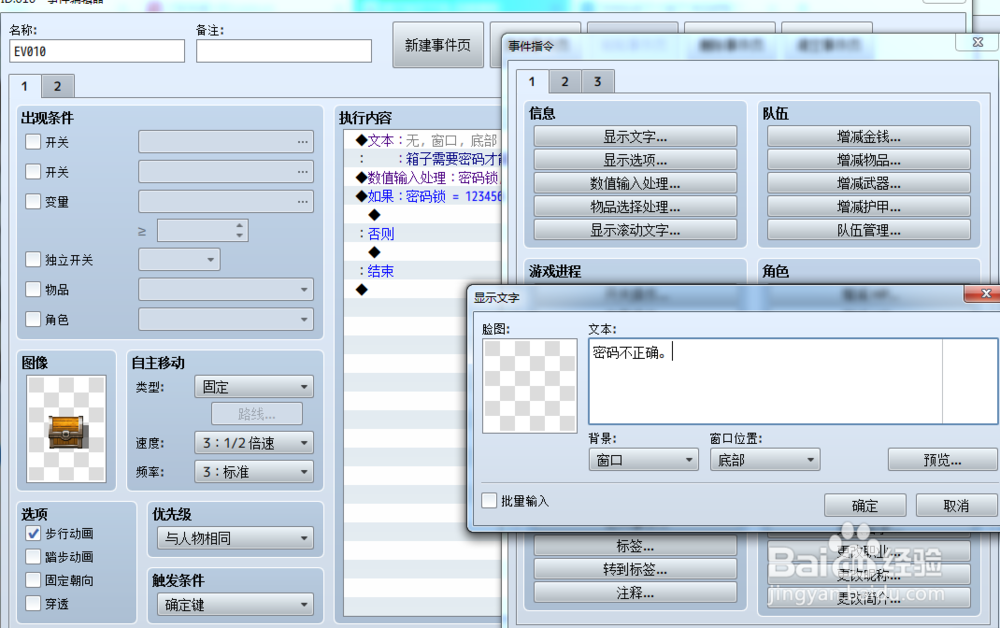Click the 备注 input field

284,51
